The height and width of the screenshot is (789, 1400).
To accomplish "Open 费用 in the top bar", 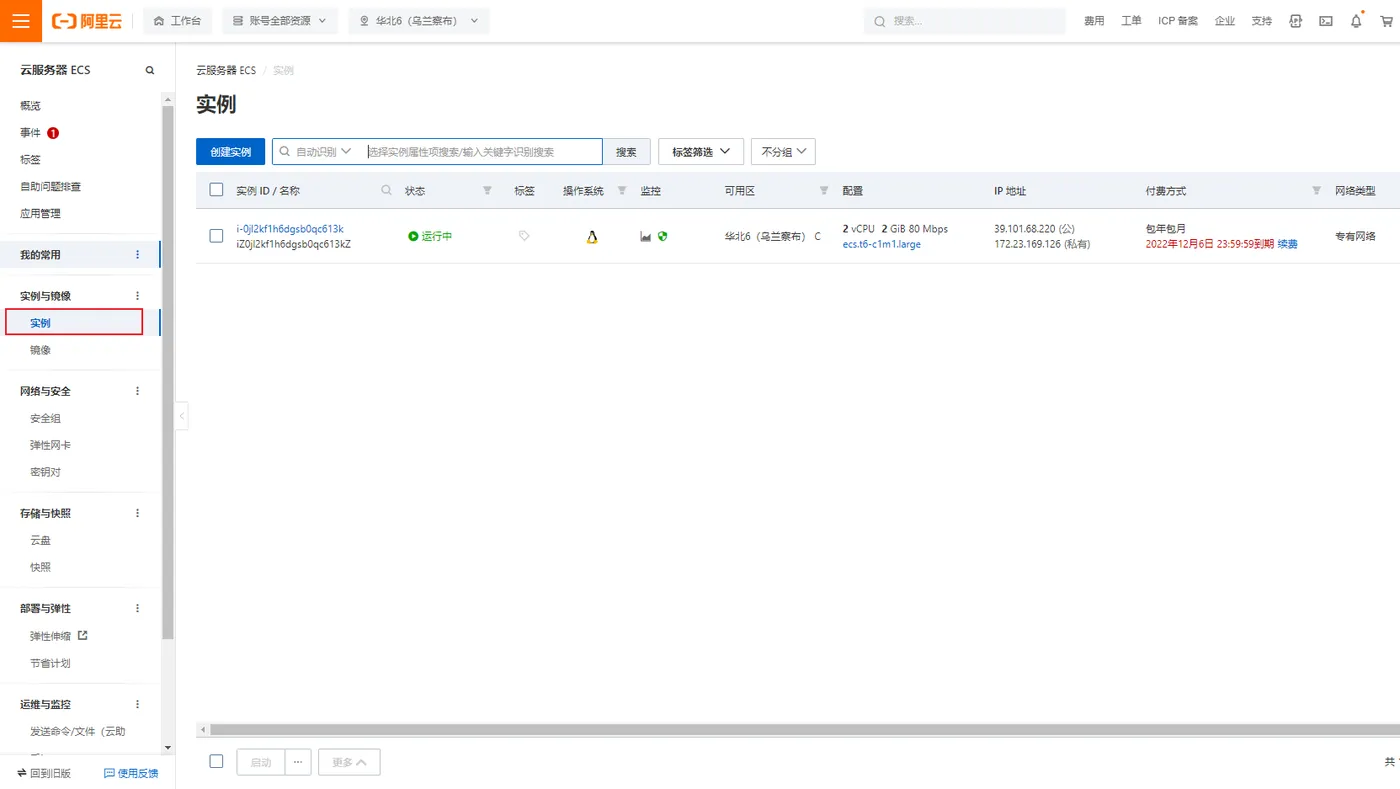I will coord(1094,21).
